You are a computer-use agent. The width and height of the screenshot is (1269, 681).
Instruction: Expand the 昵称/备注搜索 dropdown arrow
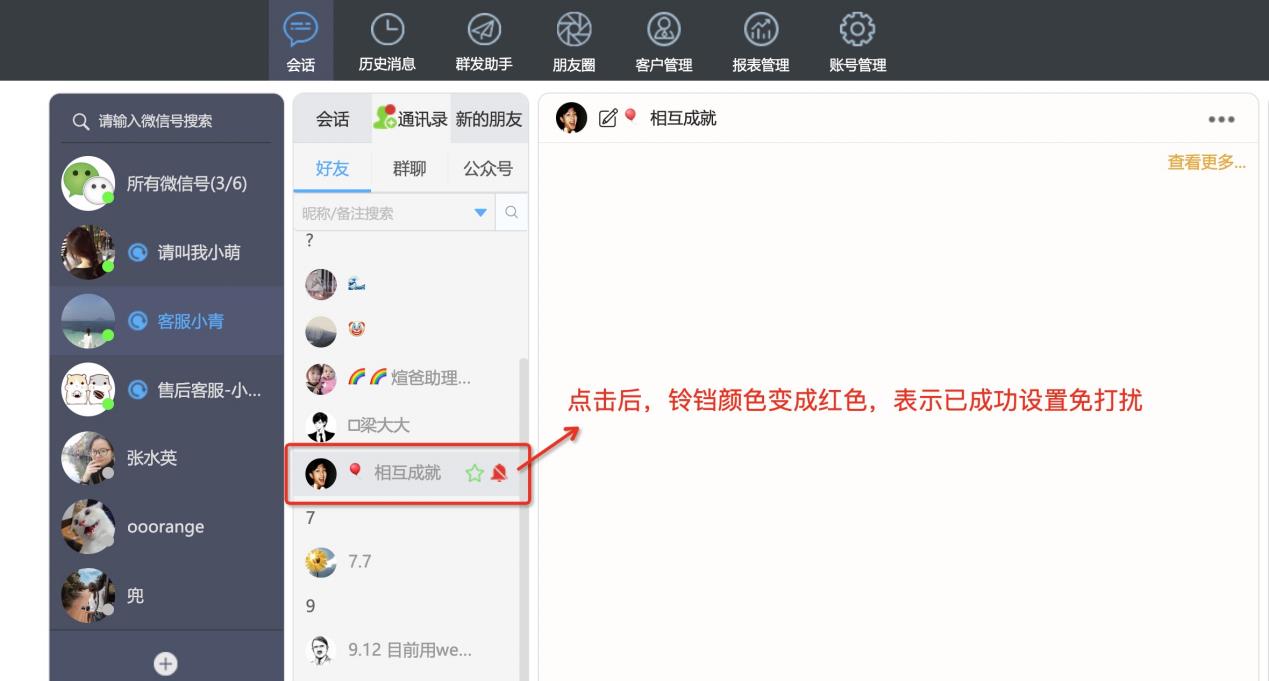point(481,213)
